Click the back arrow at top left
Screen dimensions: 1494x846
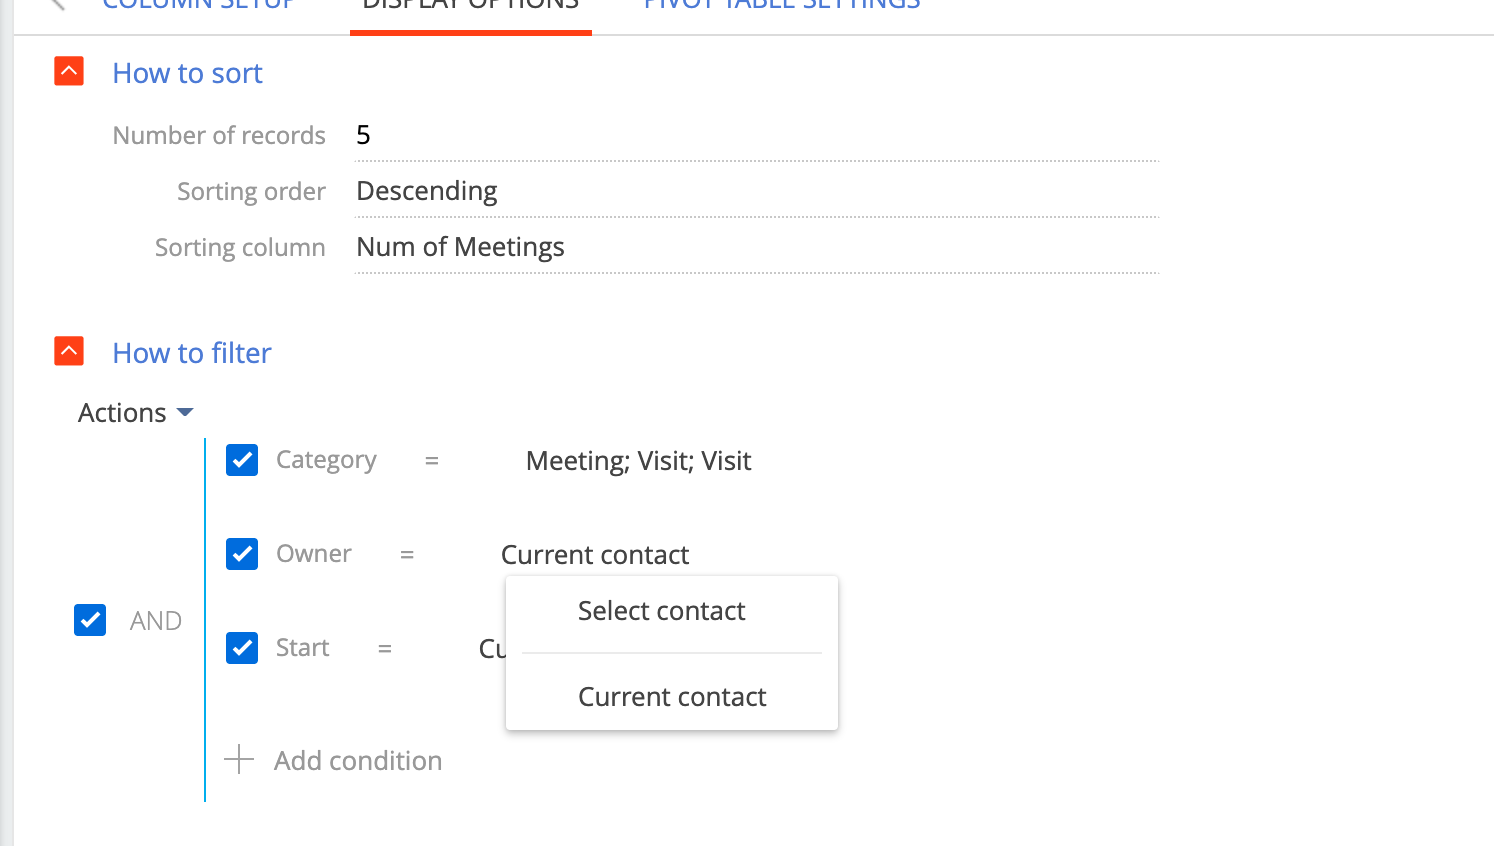(x=58, y=4)
